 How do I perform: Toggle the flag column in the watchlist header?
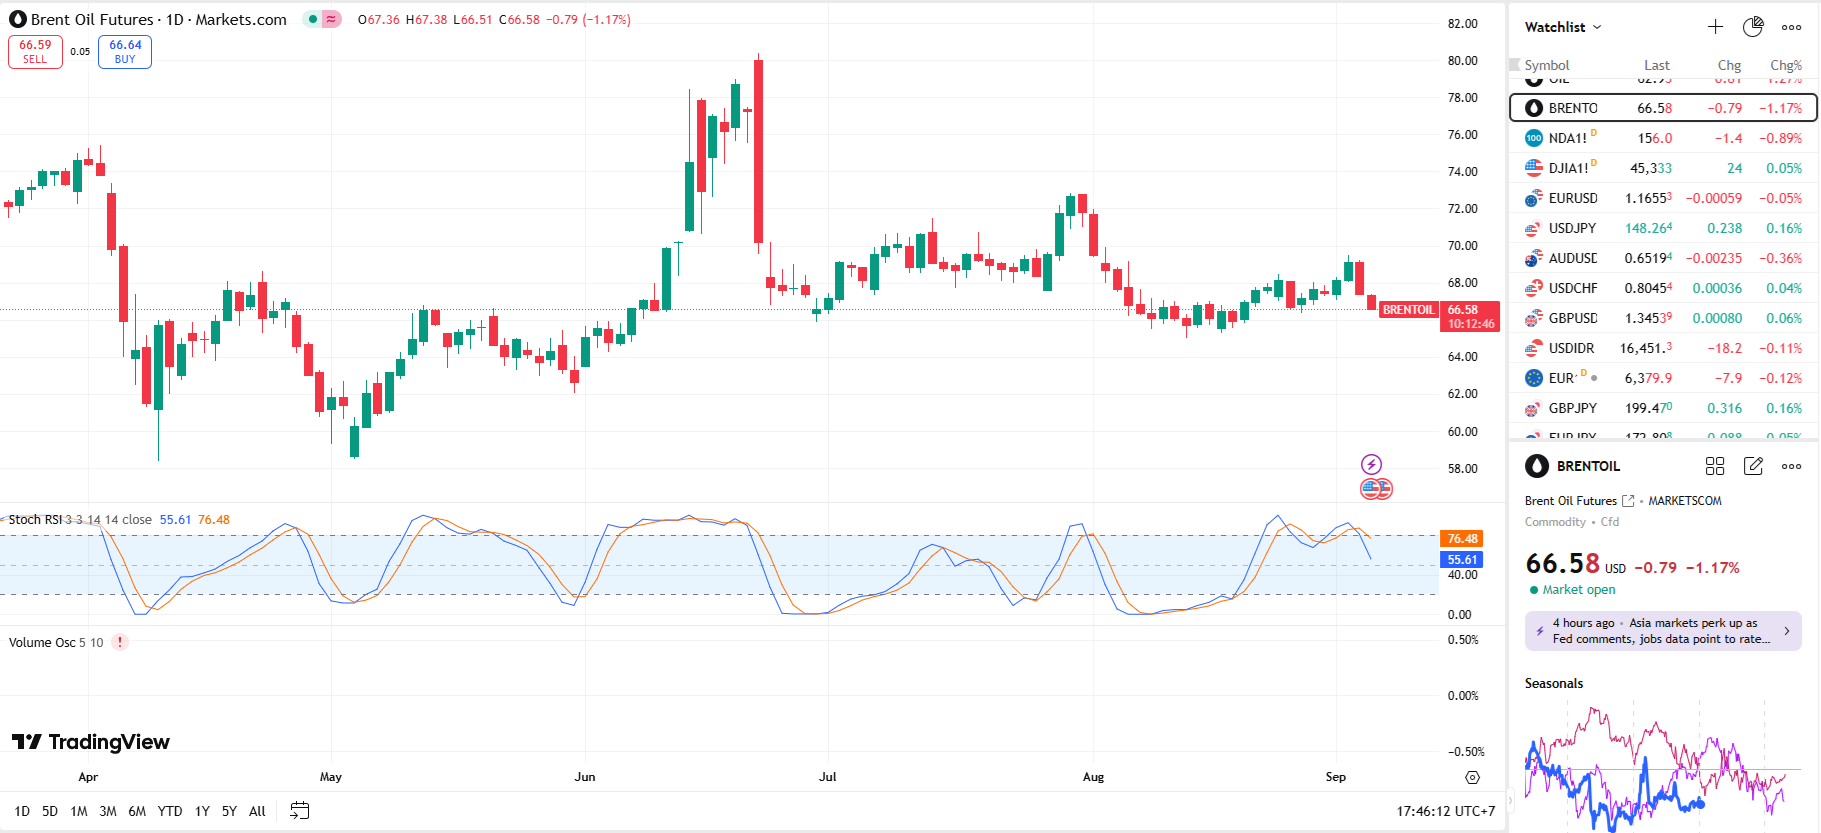click(x=1515, y=65)
